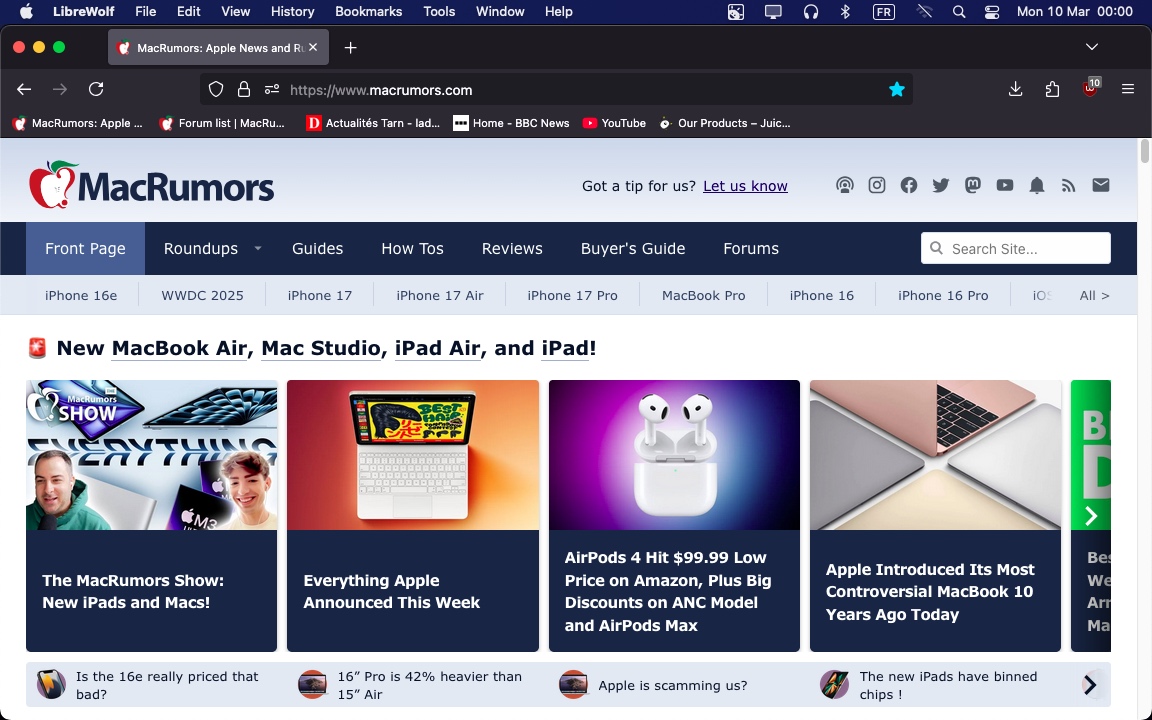This screenshot has height=720, width=1152.
Task: Expand All topics in the tag bar
Action: point(1094,295)
